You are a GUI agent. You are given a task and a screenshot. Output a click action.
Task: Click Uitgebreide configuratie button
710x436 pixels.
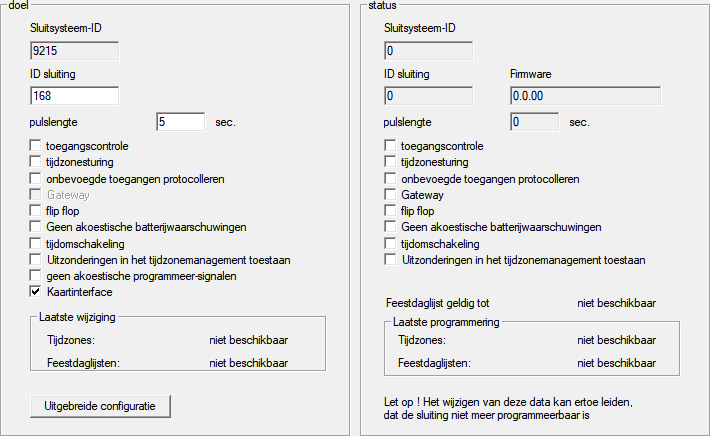click(101, 405)
